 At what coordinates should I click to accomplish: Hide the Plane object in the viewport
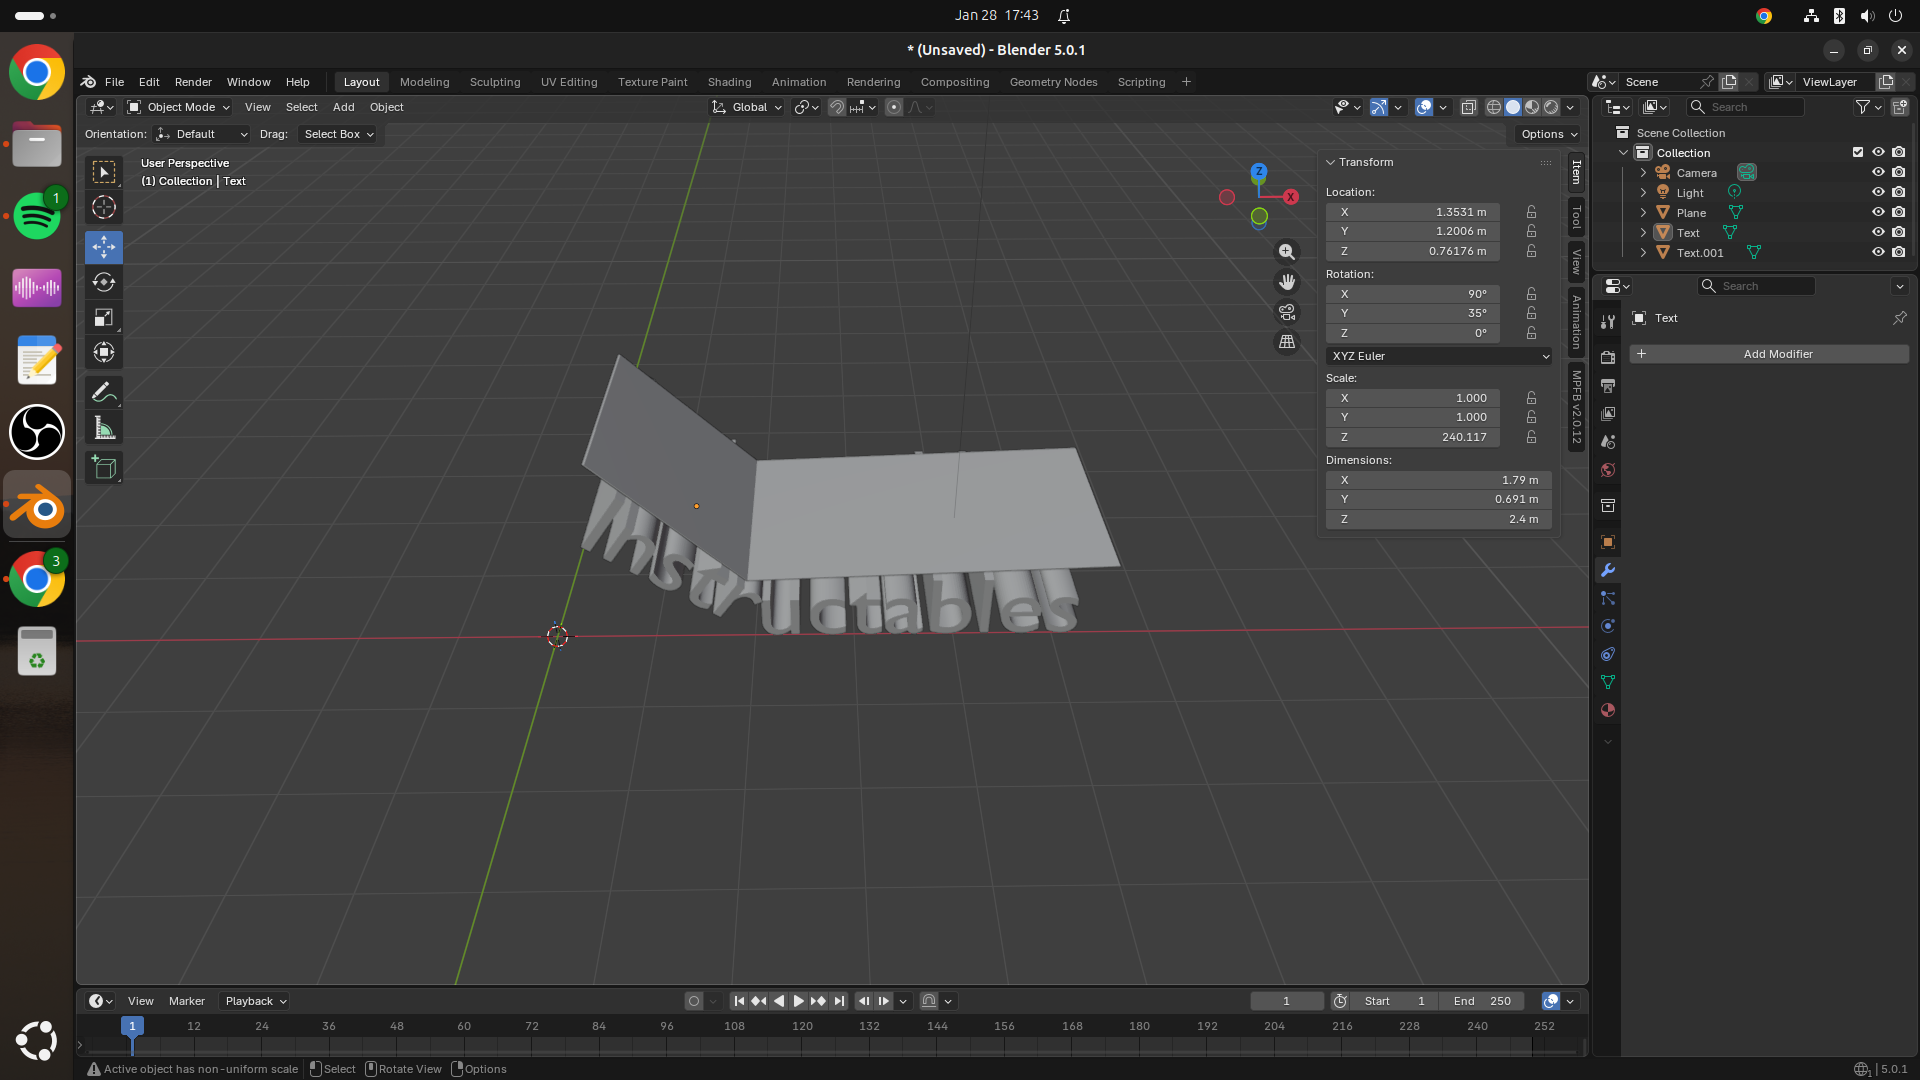1879,212
